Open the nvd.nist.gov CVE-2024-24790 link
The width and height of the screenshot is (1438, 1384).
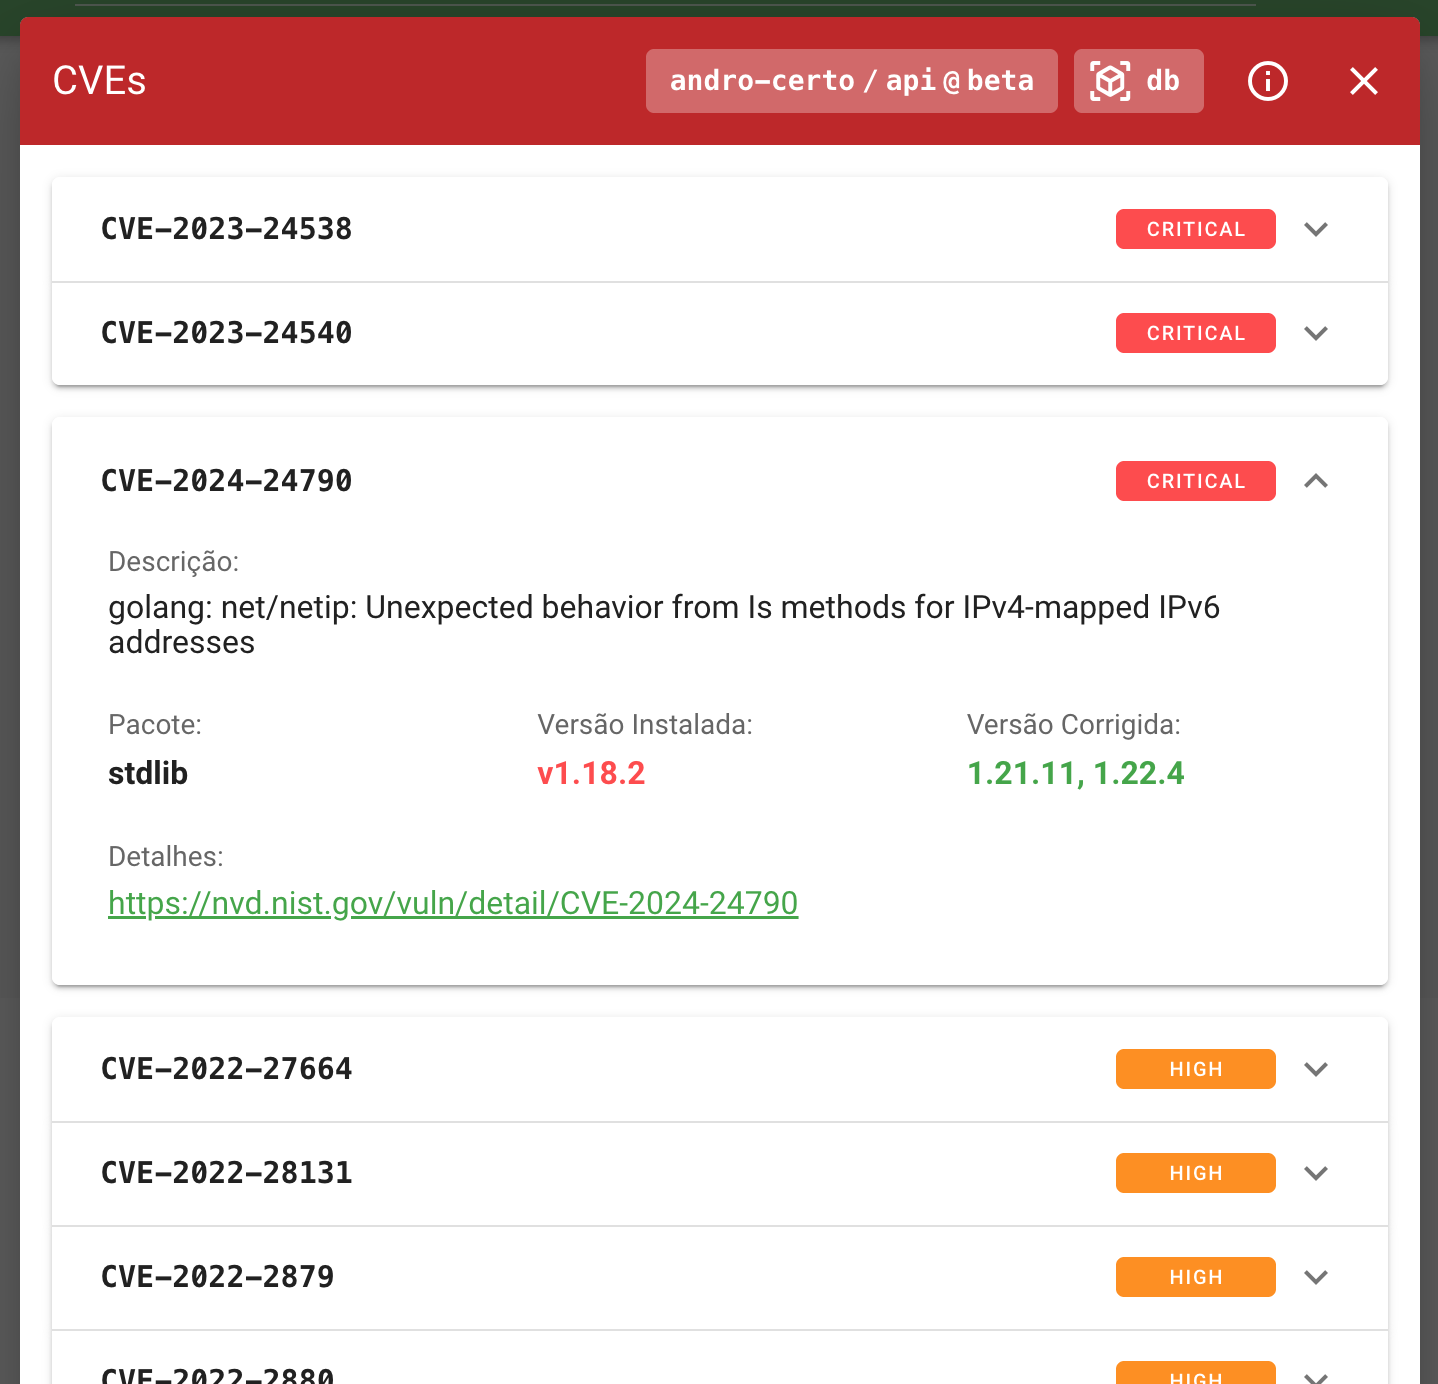(453, 903)
